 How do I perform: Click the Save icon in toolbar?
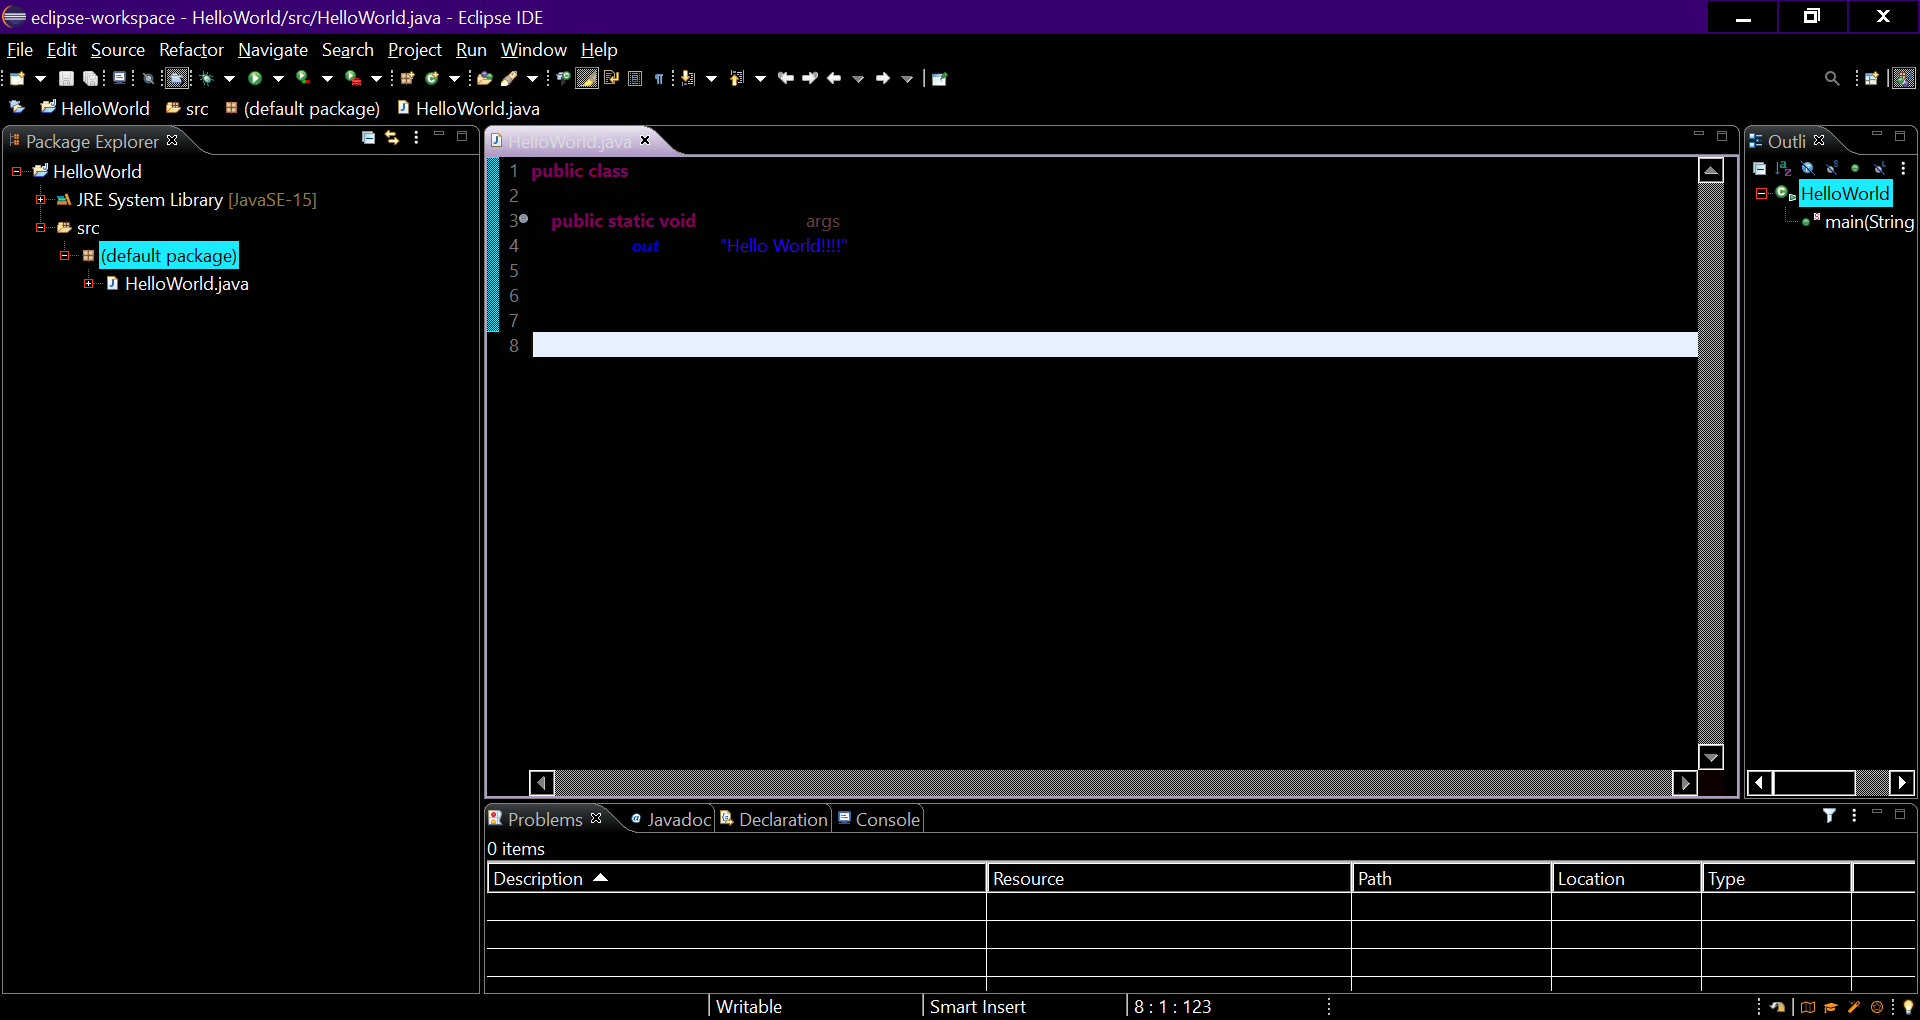(x=66, y=78)
